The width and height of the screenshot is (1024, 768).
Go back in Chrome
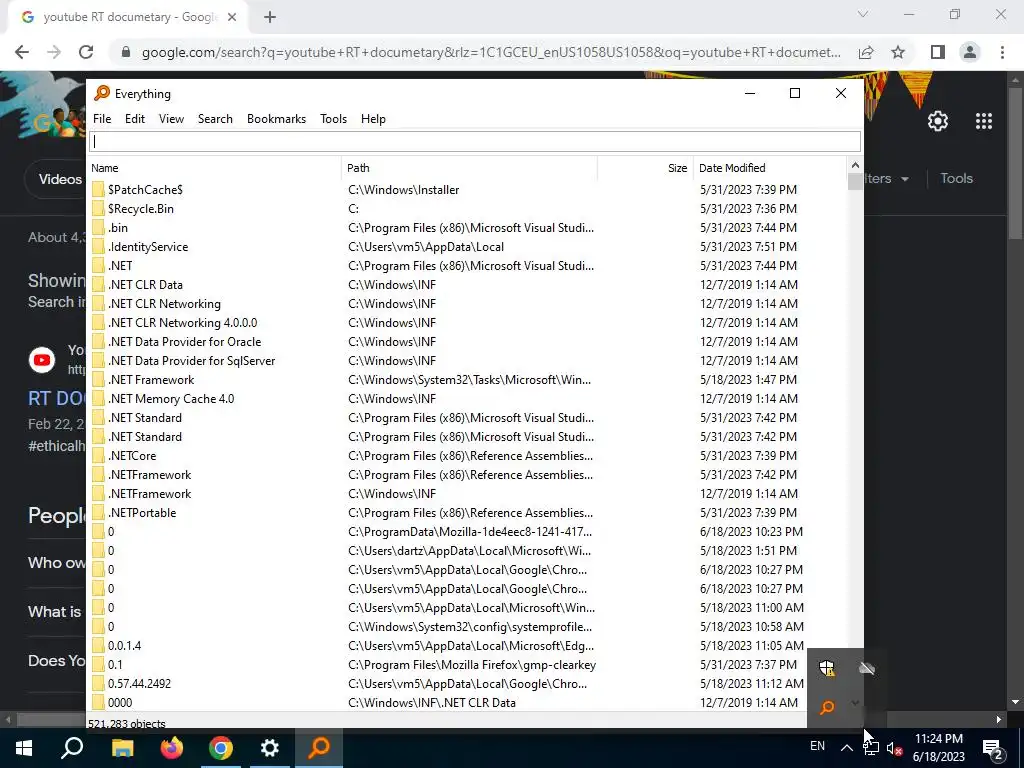(22, 52)
